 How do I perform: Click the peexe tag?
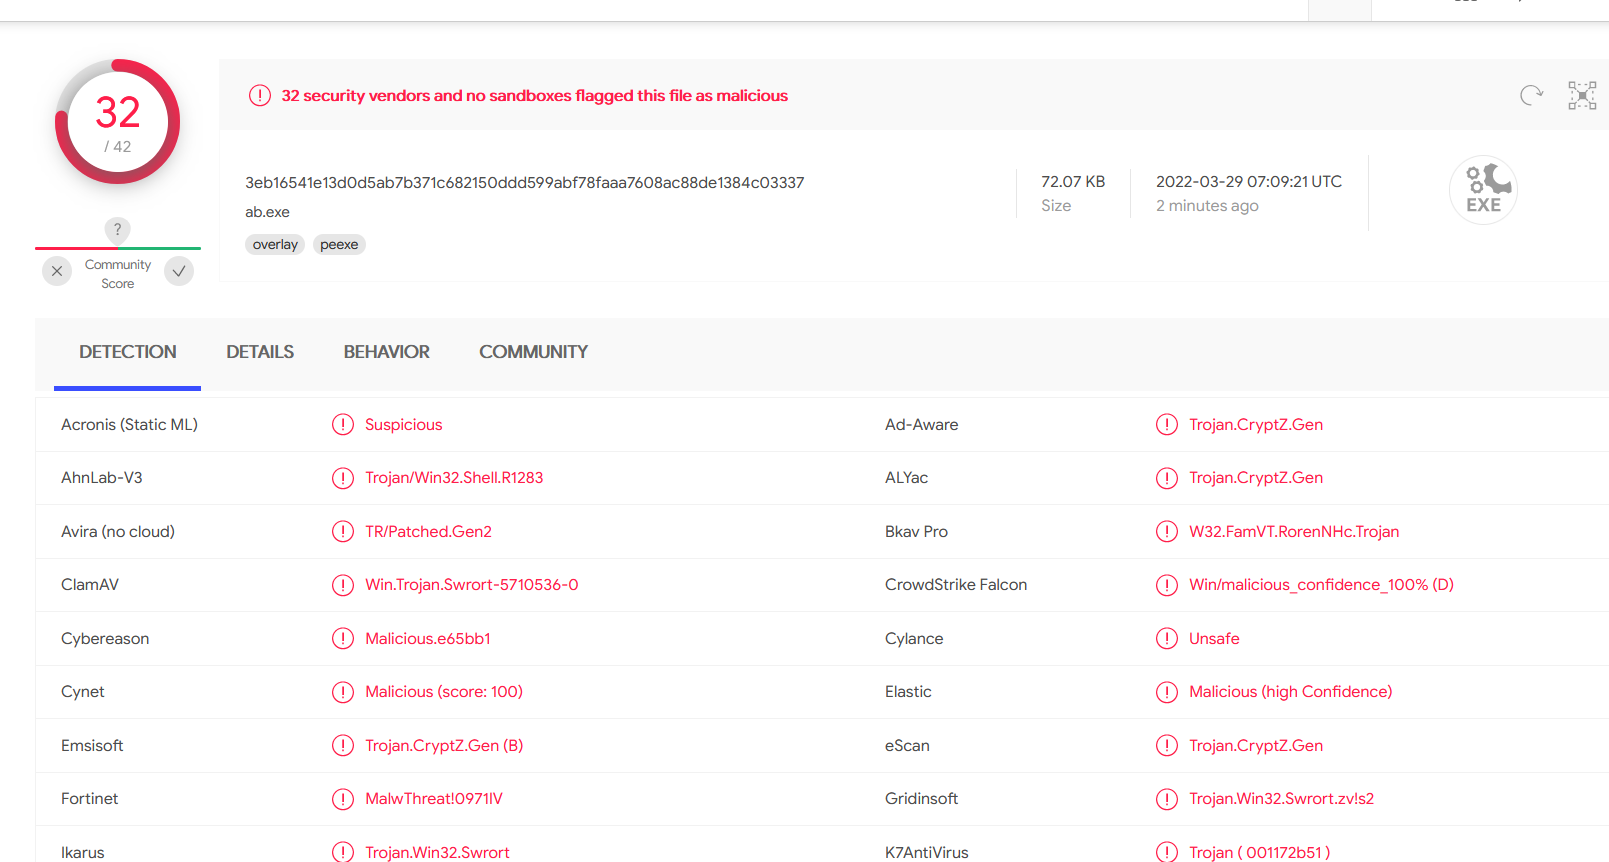(339, 245)
